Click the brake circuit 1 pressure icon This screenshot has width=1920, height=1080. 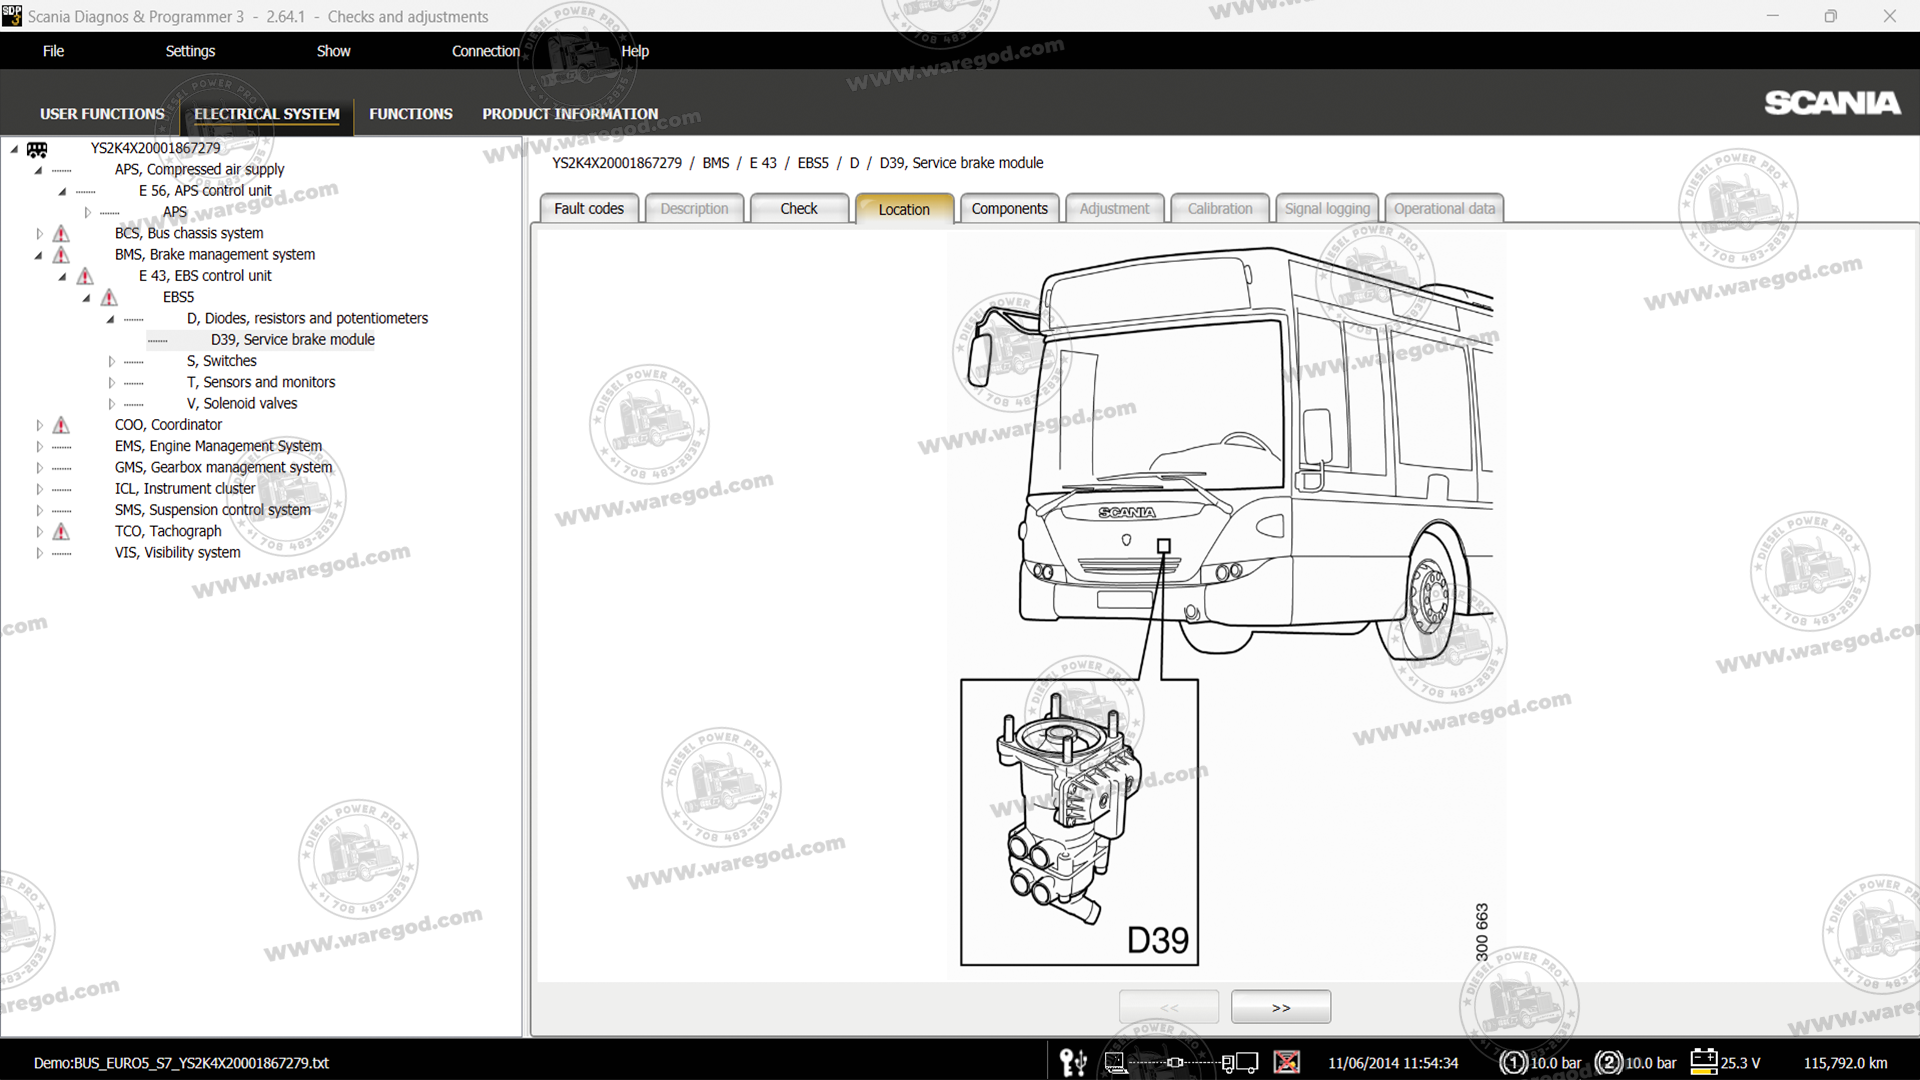click(x=1513, y=1062)
